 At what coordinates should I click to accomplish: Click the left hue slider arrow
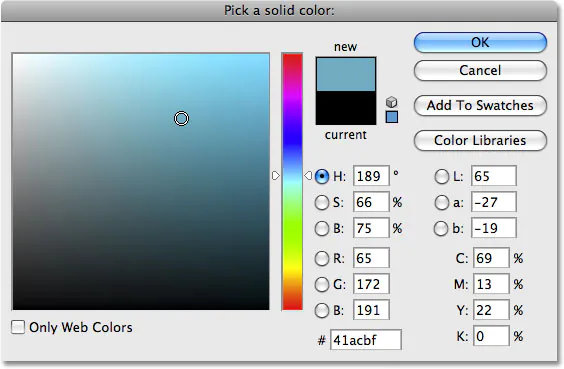276,176
